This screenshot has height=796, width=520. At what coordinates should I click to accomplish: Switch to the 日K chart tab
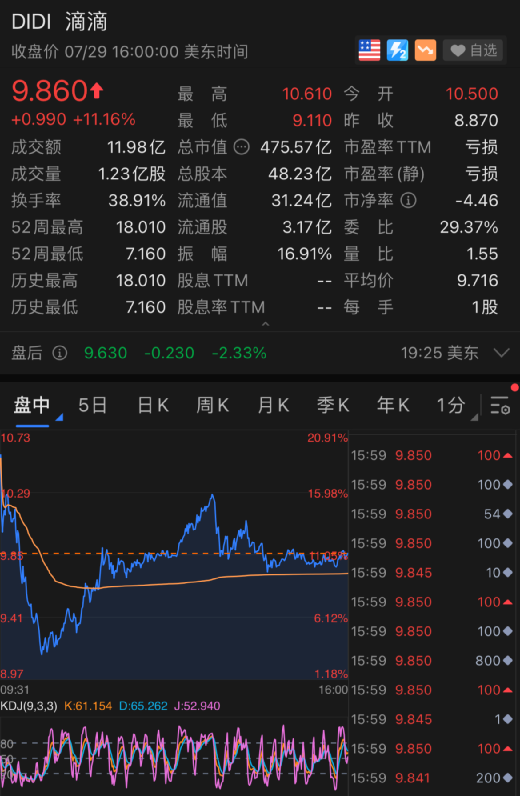click(152, 405)
